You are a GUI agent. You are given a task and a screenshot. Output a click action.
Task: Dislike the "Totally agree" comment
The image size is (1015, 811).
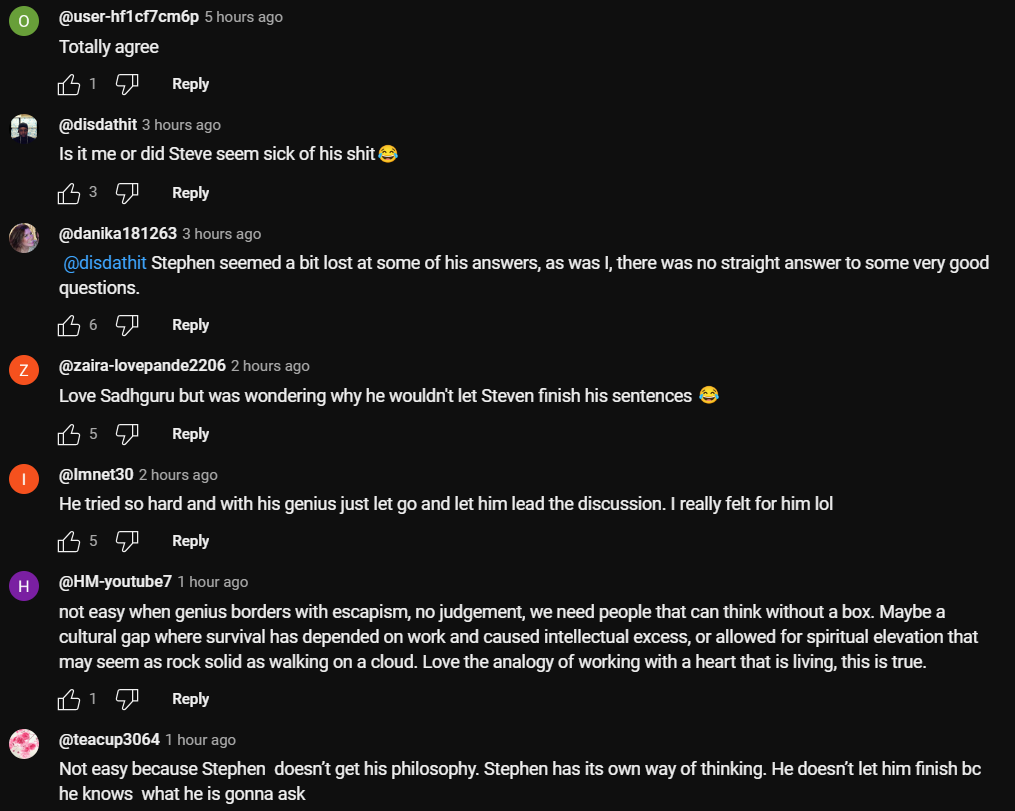(127, 85)
